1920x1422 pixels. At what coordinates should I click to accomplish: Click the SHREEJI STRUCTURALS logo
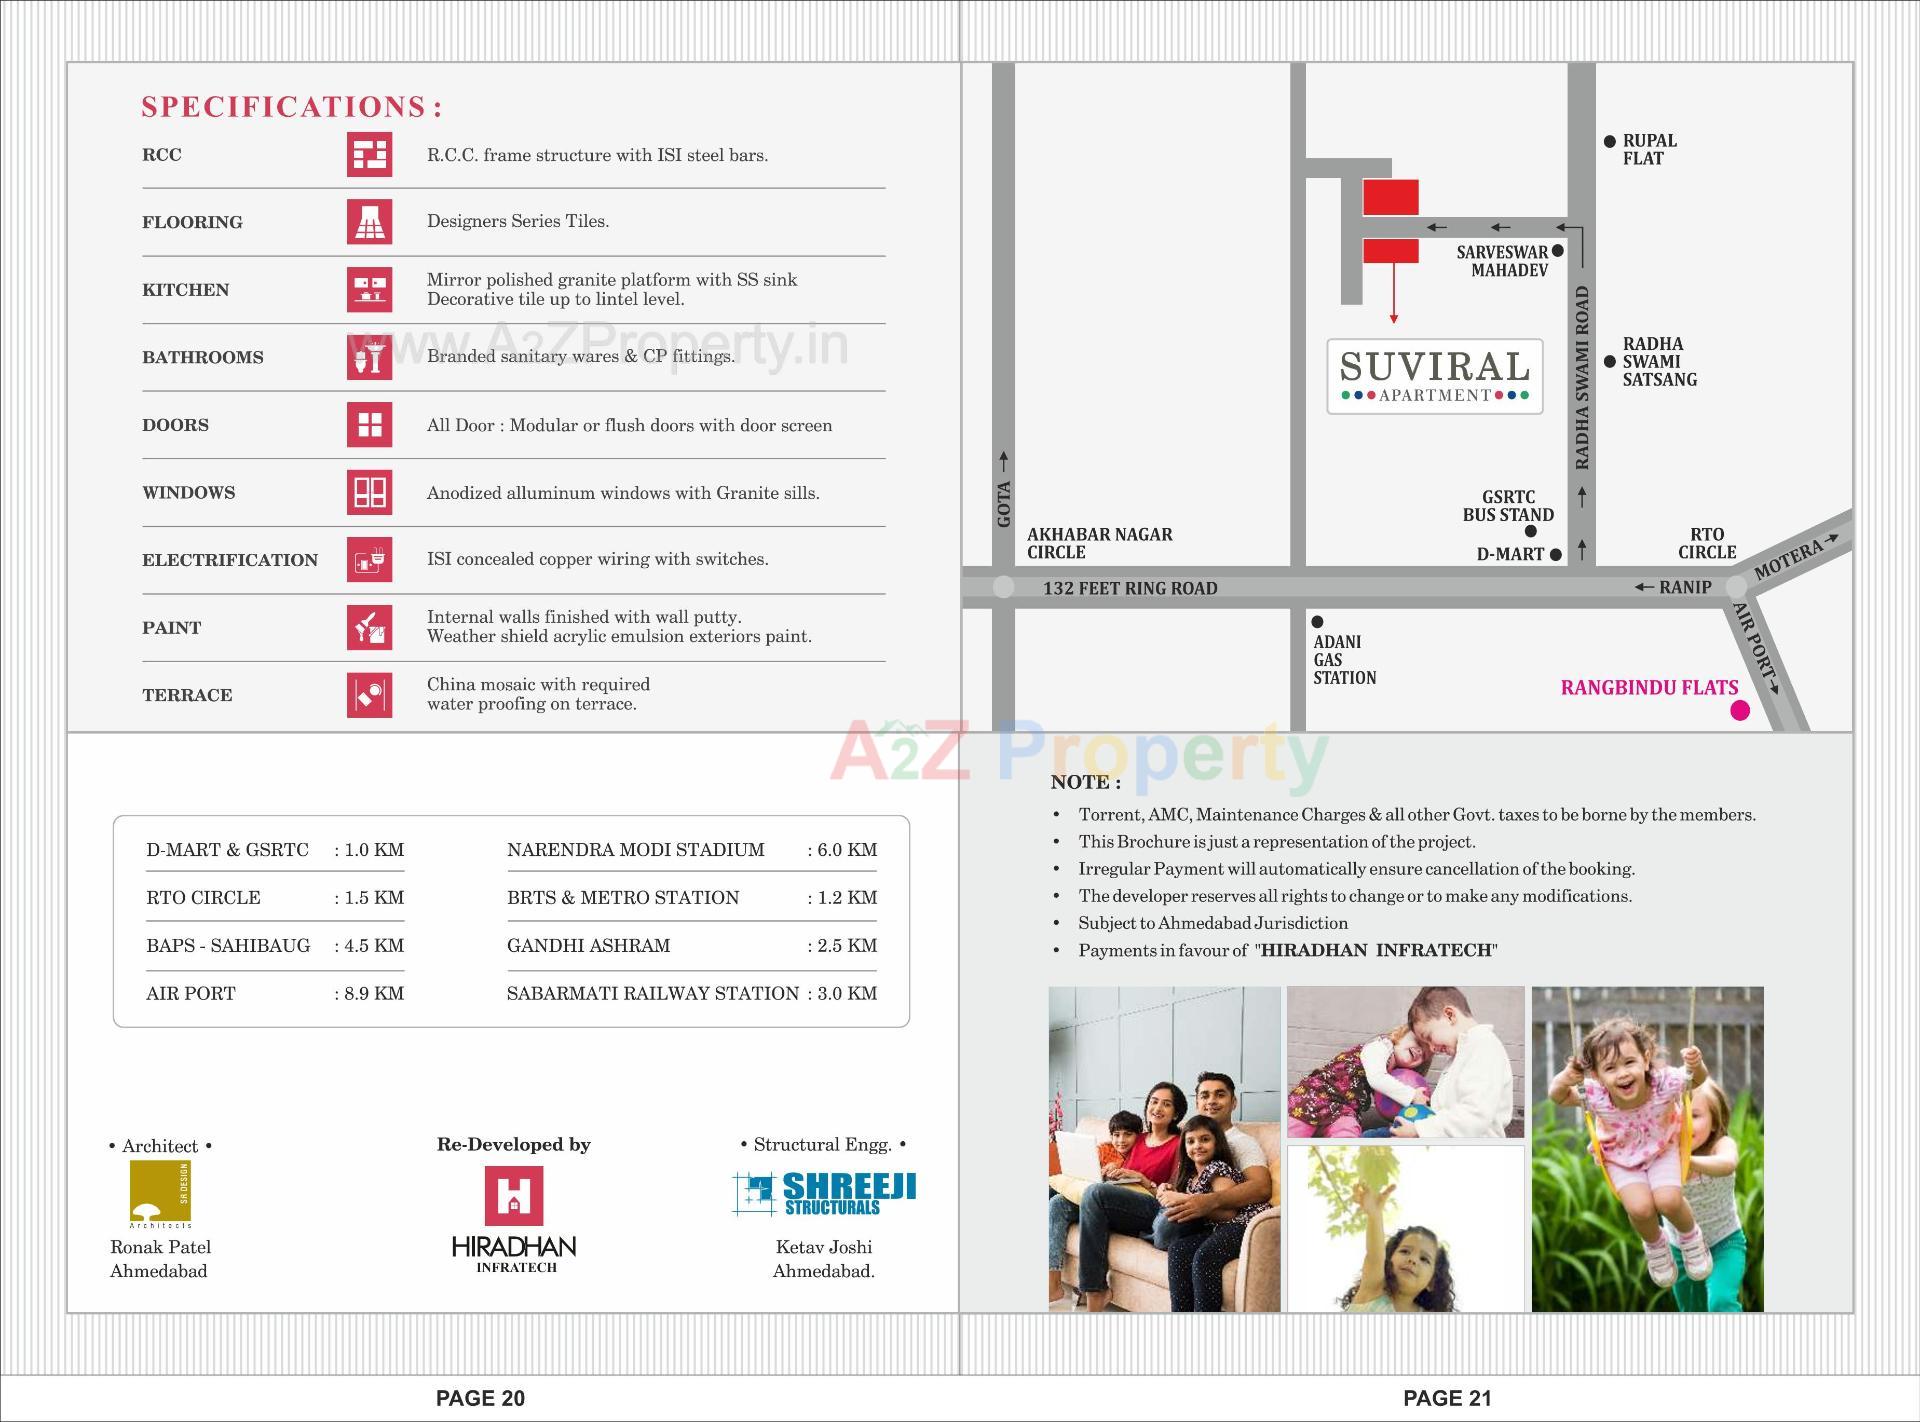point(824,1192)
